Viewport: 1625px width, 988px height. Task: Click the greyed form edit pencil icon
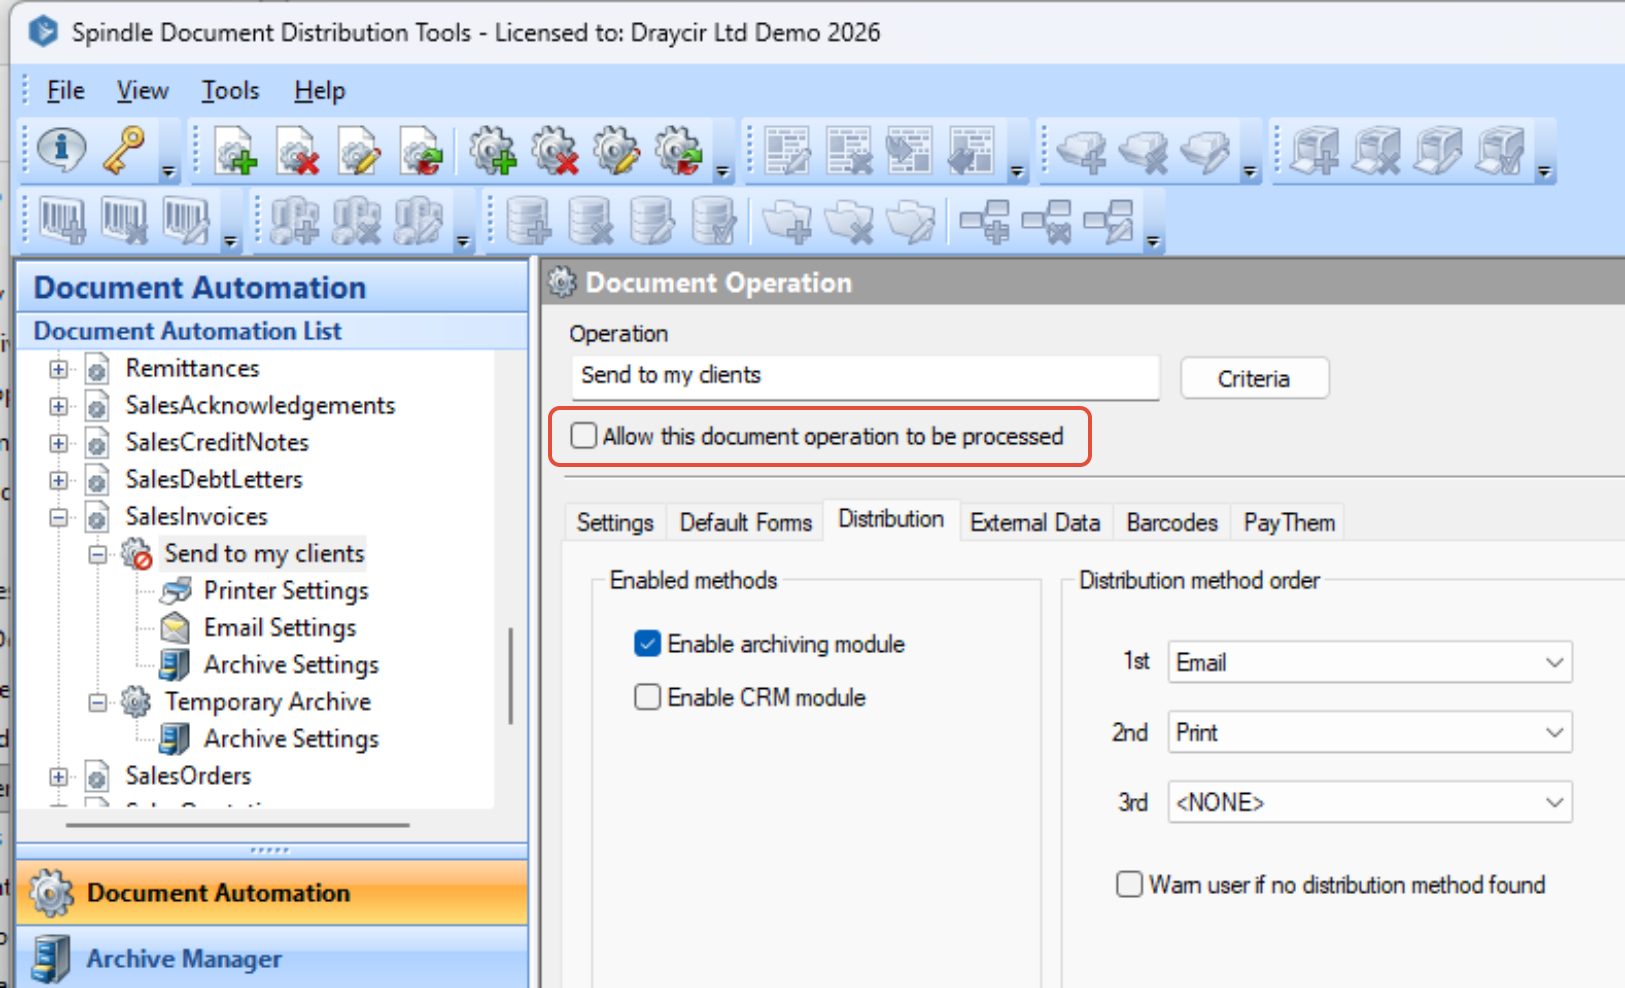(788, 150)
